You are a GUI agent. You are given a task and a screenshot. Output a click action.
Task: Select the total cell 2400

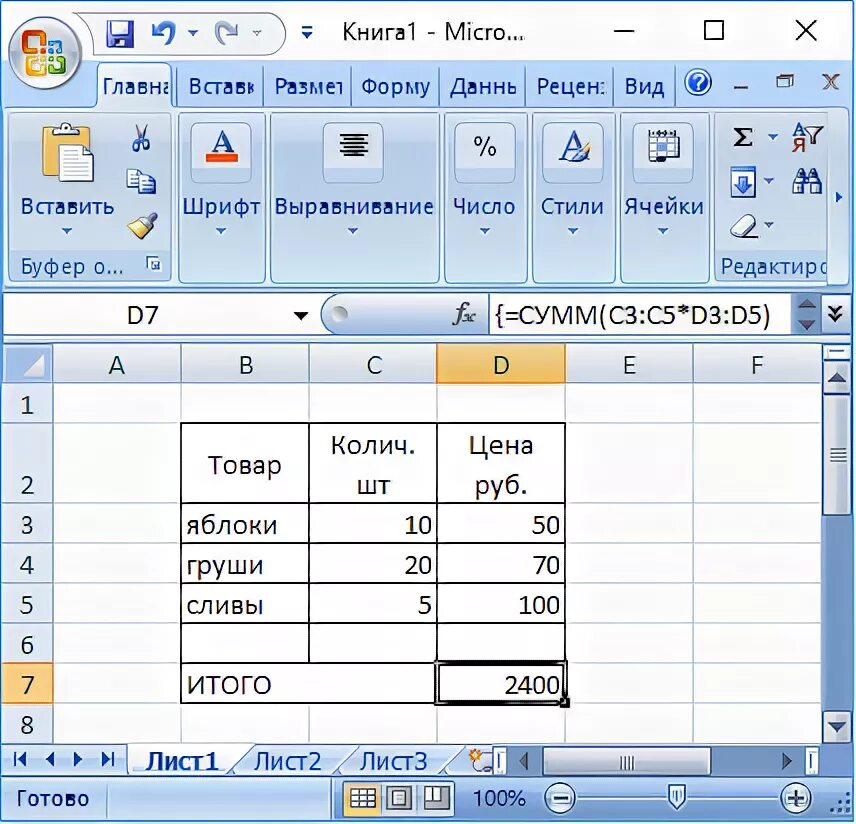click(501, 684)
